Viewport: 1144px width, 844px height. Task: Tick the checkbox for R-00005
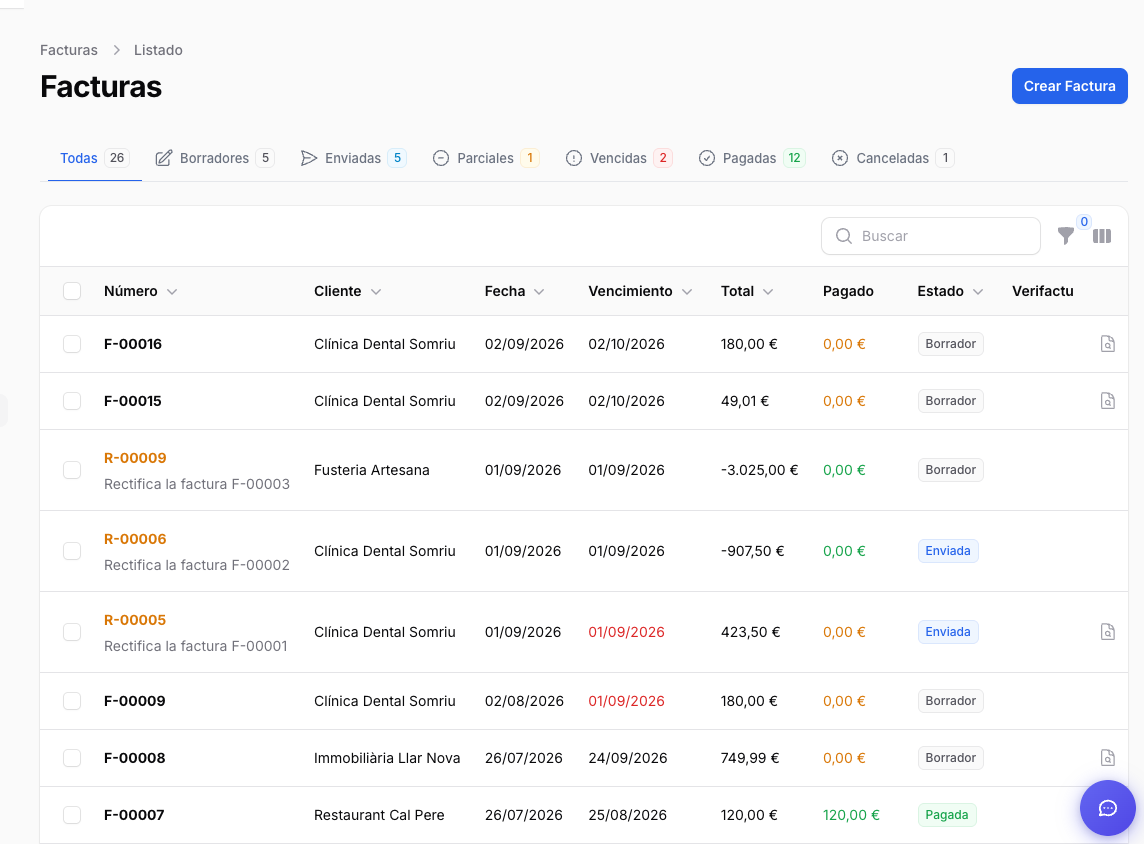(72, 632)
